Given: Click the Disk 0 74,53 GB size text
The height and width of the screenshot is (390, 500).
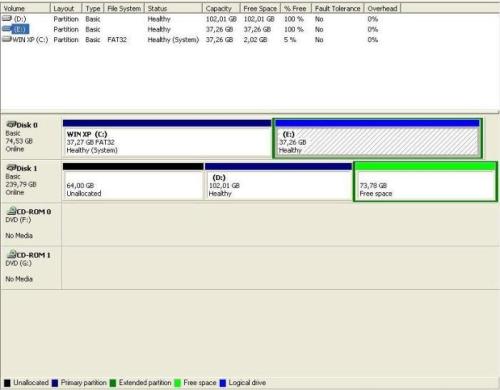Looking at the screenshot, I should coord(19,141).
